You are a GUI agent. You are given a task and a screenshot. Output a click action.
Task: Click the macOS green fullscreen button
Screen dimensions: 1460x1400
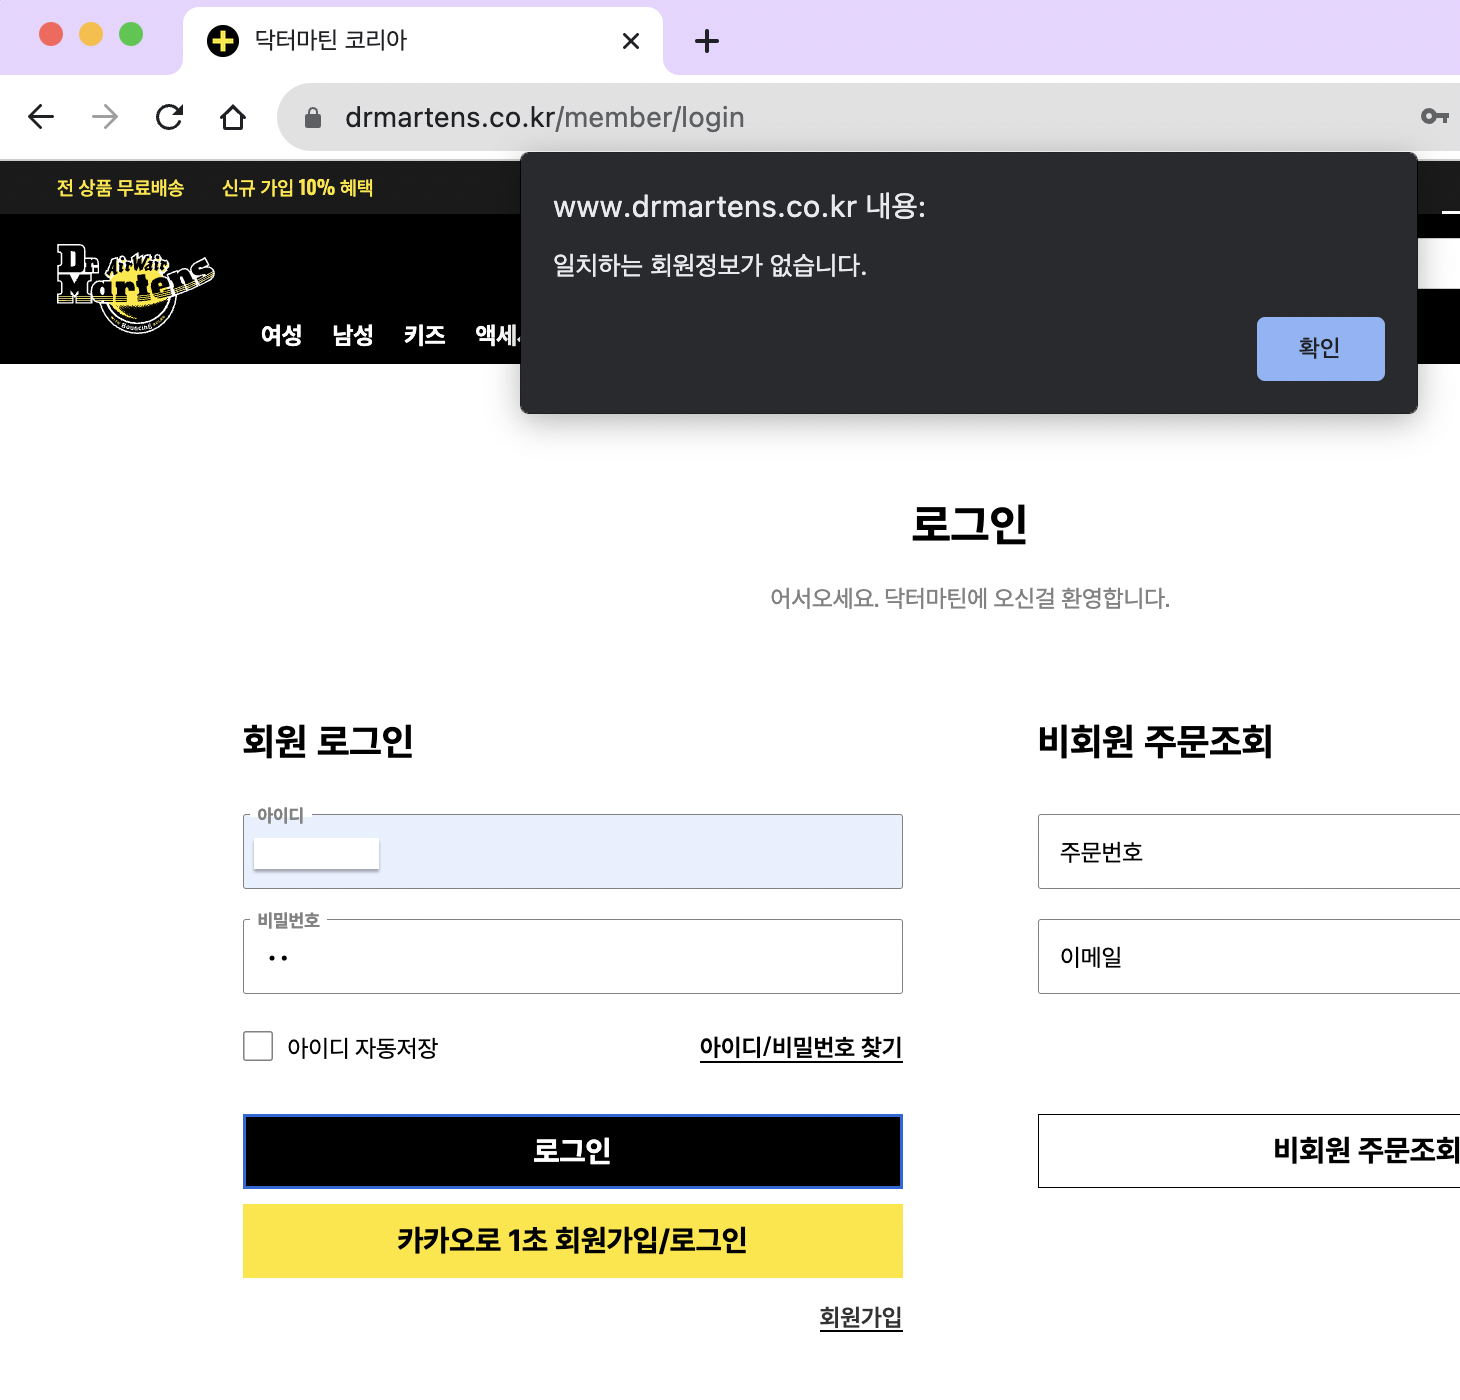(131, 34)
